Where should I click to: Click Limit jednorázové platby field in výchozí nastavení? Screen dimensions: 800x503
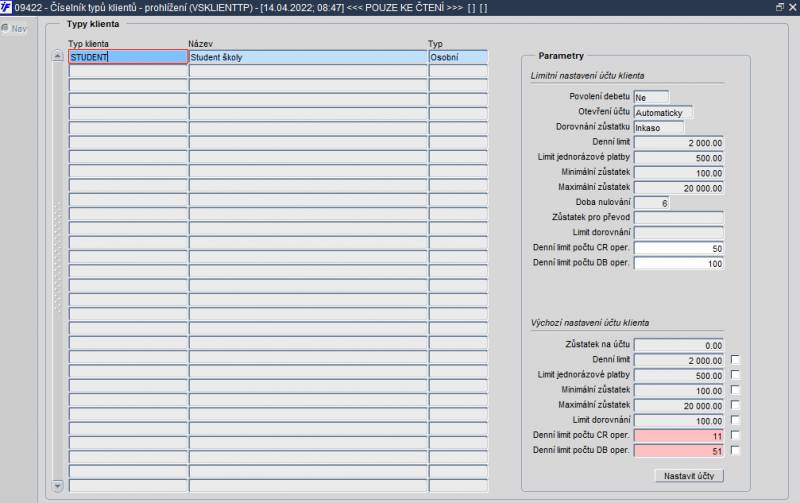point(679,375)
